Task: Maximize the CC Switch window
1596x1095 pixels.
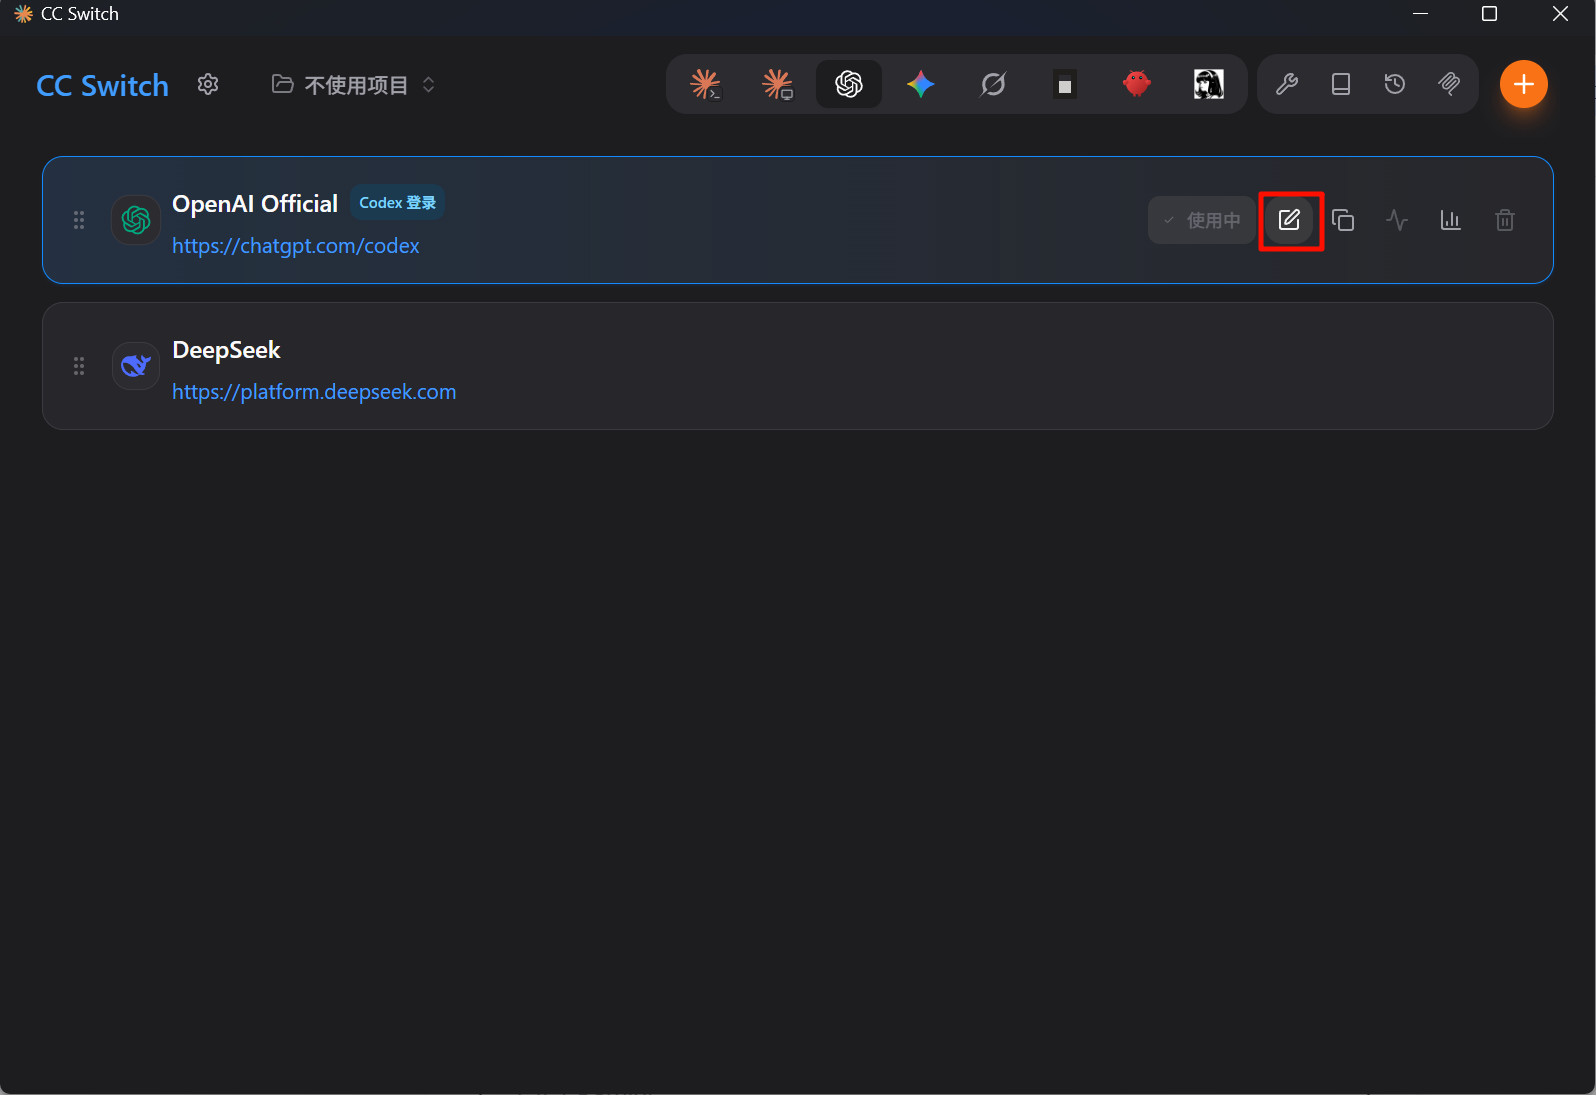Action: [x=1489, y=14]
